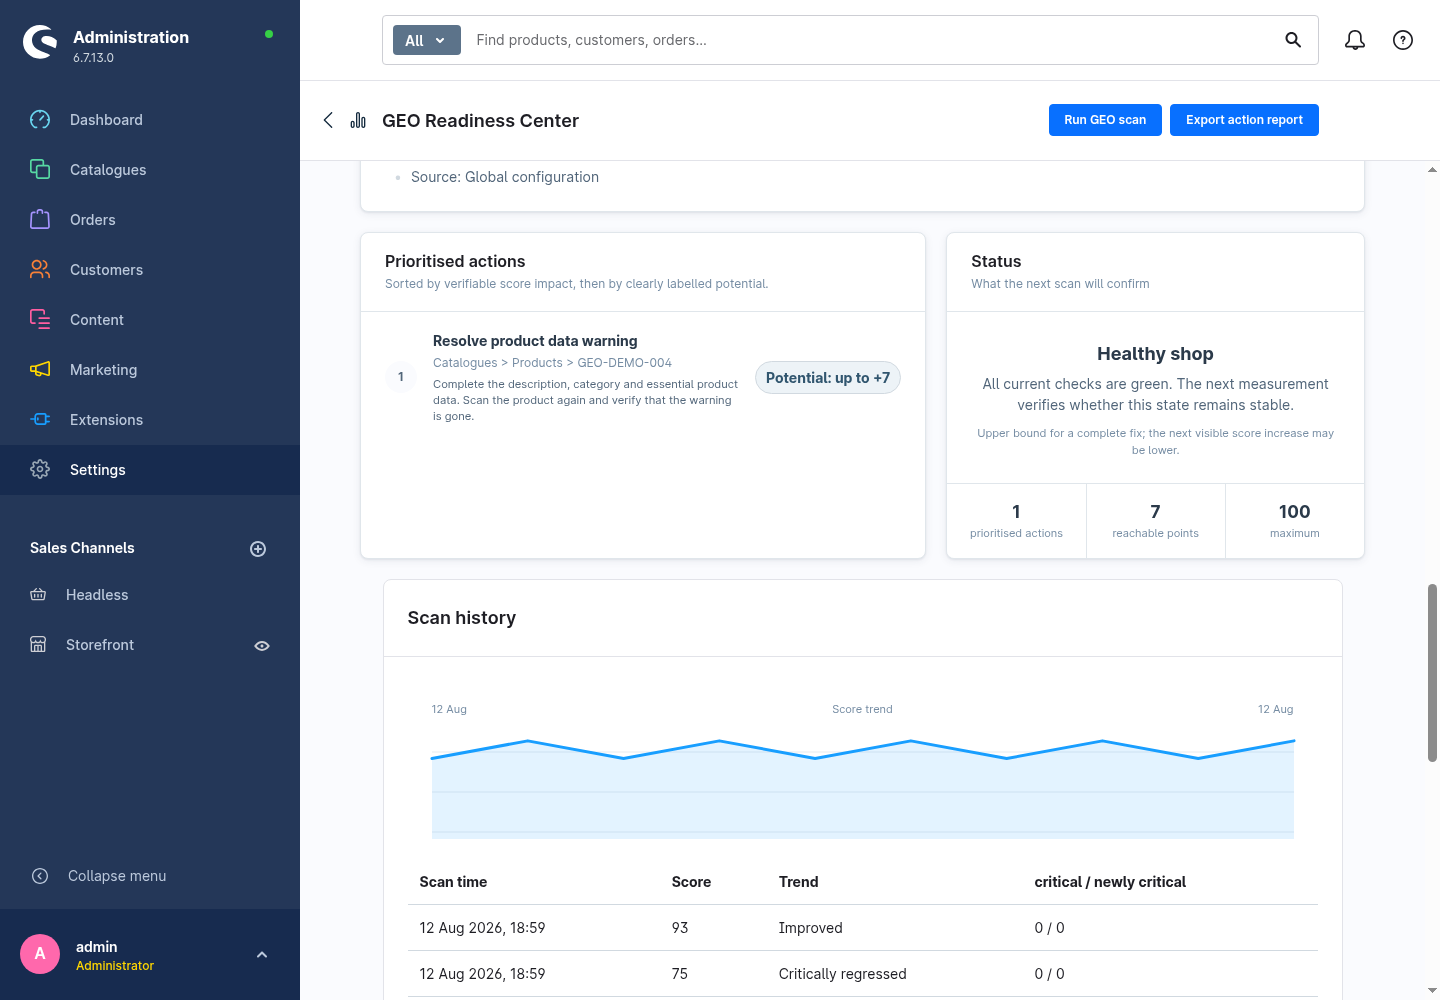The image size is (1440, 1000).
Task: Click the Customers people icon
Action: pyautogui.click(x=40, y=270)
